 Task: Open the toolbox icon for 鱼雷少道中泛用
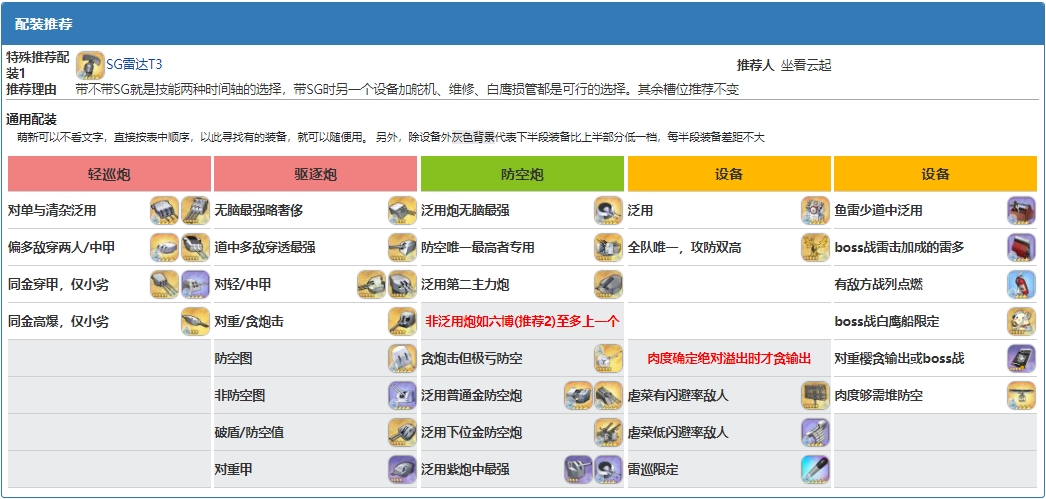point(1021,210)
